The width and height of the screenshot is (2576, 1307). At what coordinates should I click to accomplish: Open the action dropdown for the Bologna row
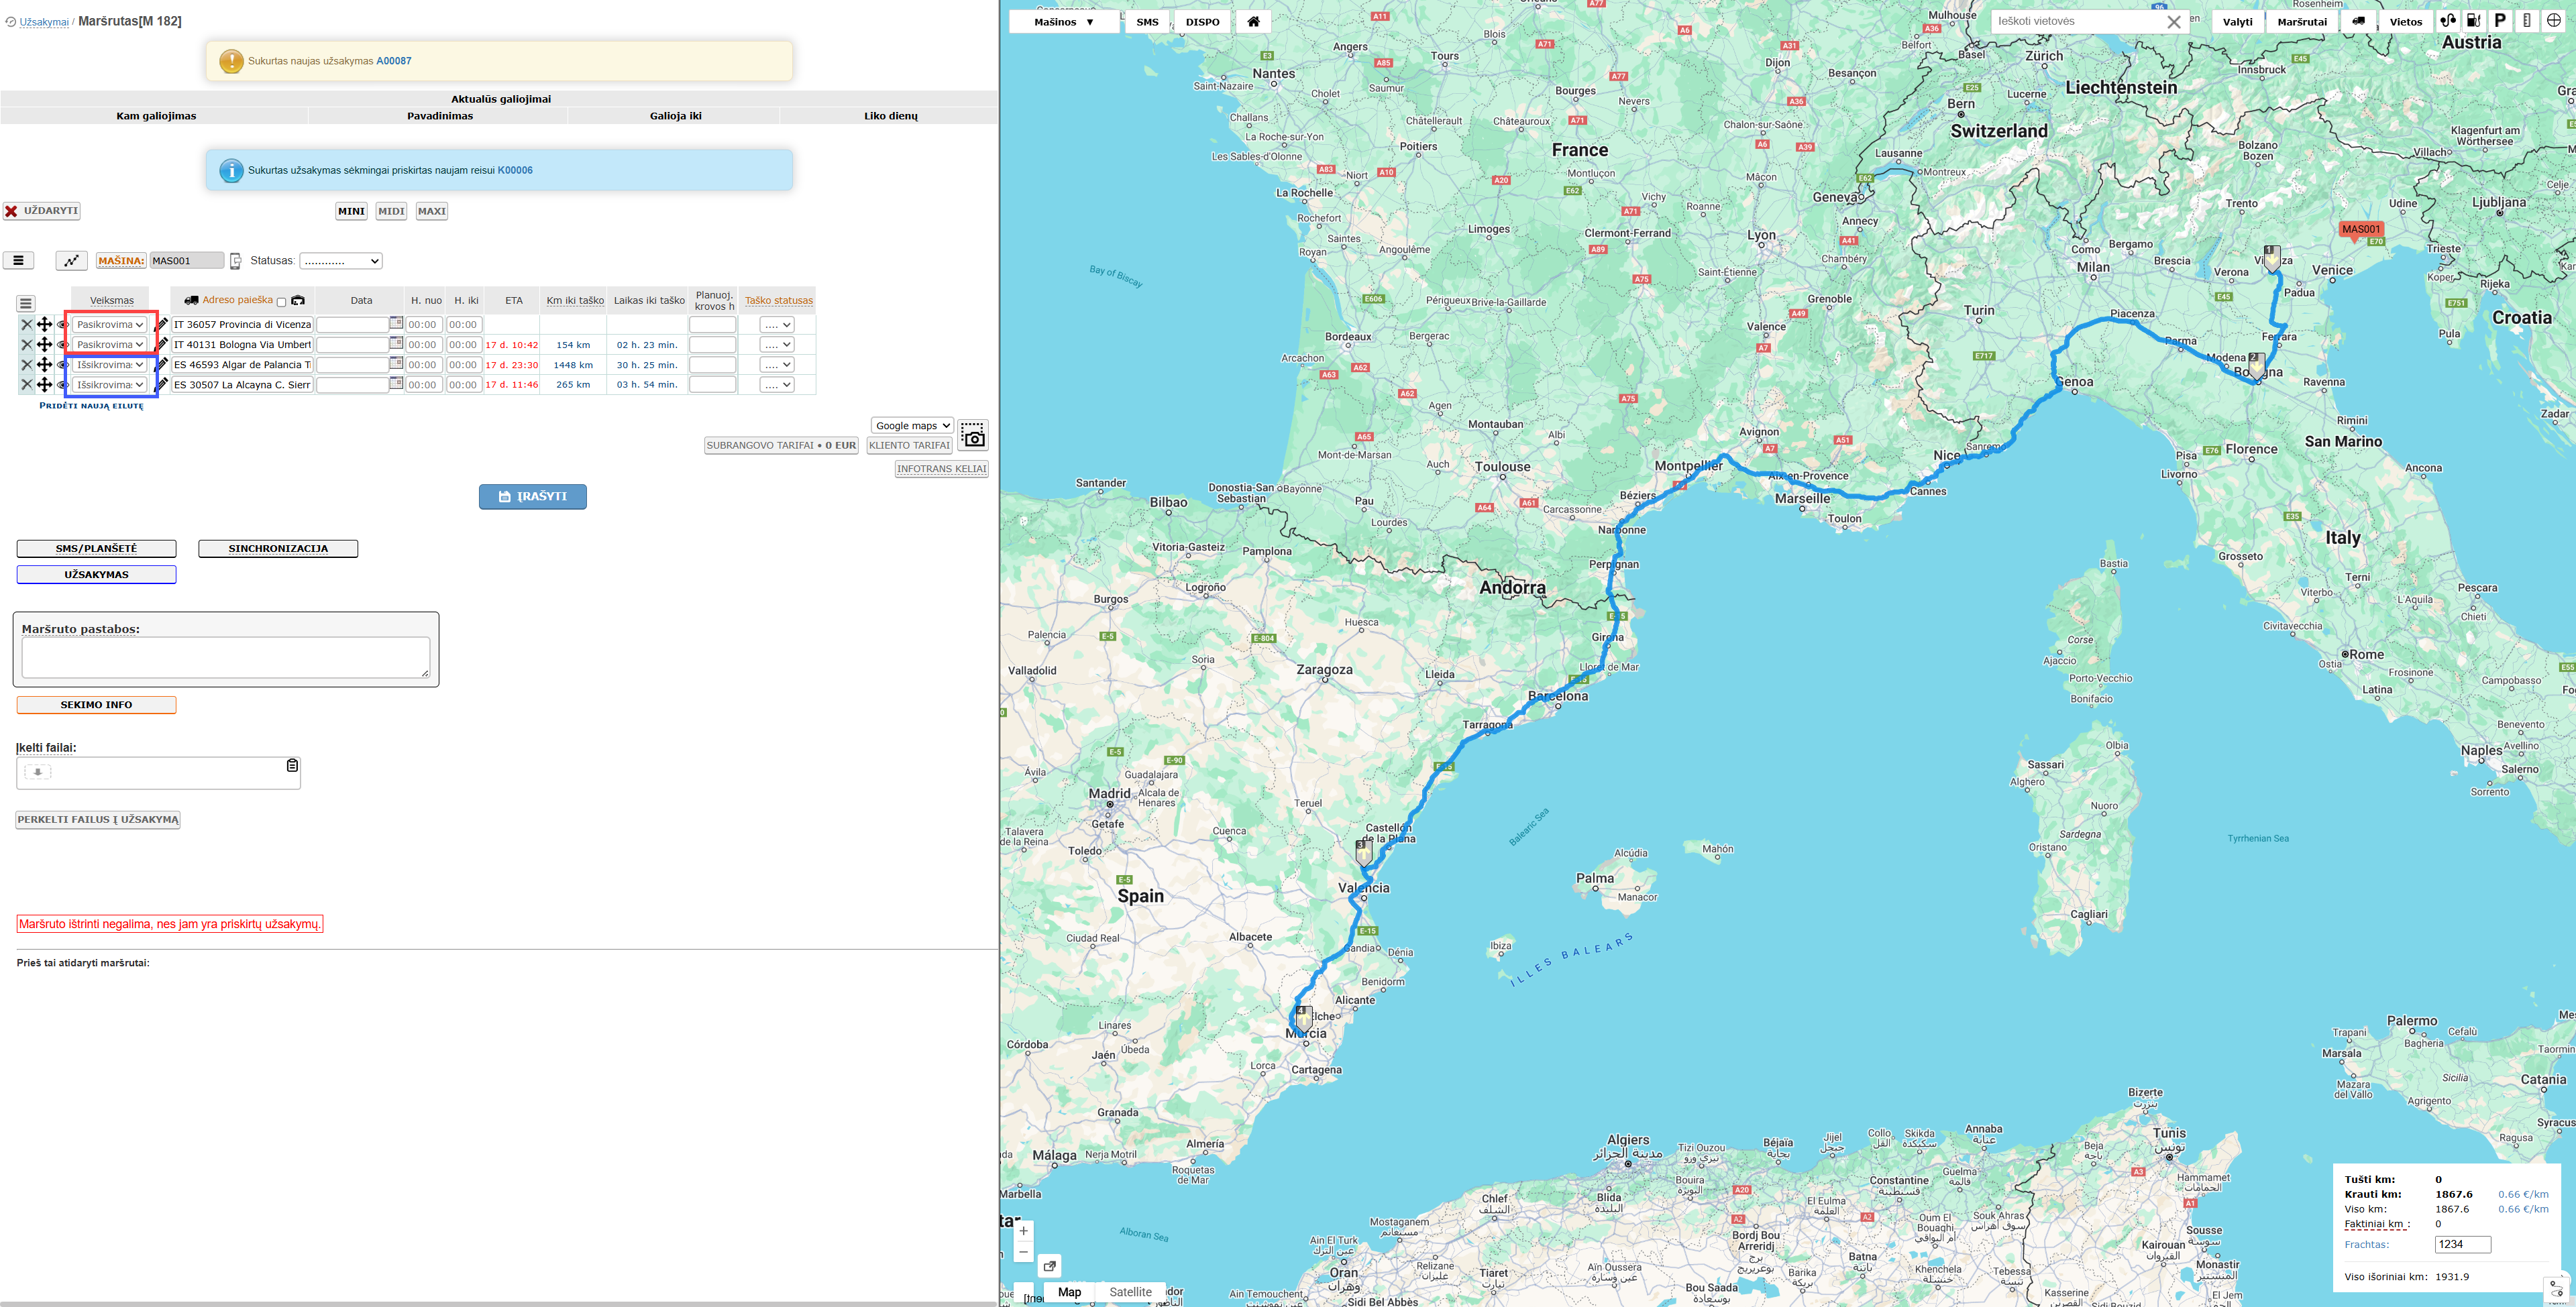(110, 345)
